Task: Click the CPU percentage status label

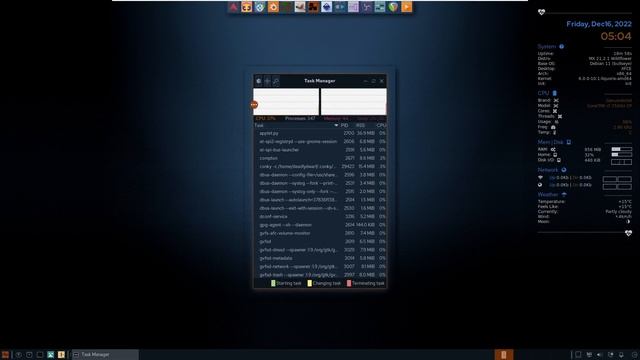Action: (266, 118)
